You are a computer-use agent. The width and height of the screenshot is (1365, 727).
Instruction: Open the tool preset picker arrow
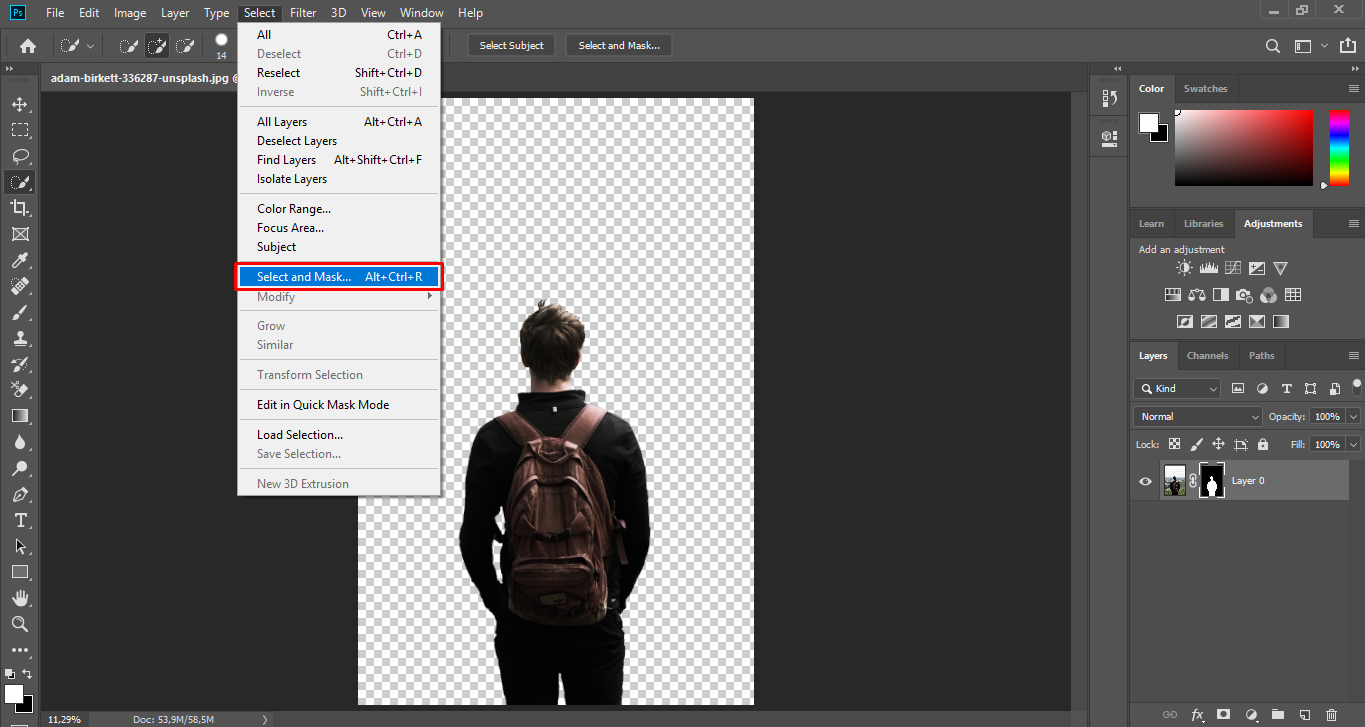pyautogui.click(x=90, y=45)
